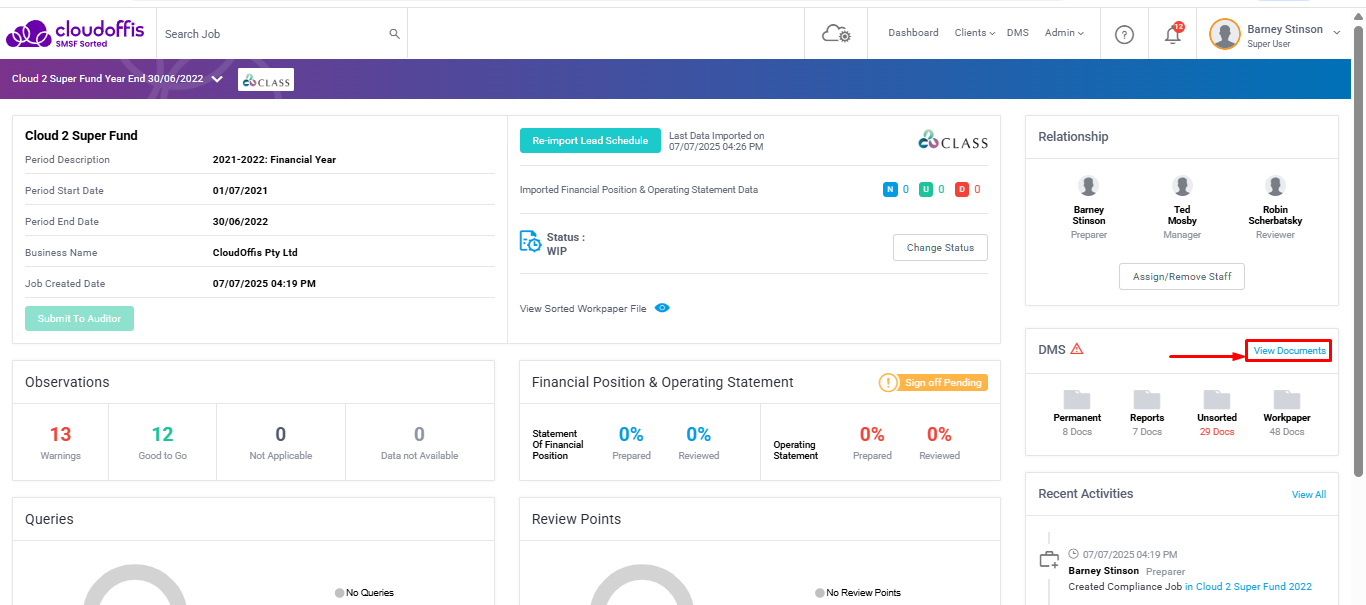The image size is (1366, 605).
Task: Click the Submit To Auditor button
Action: point(79,318)
